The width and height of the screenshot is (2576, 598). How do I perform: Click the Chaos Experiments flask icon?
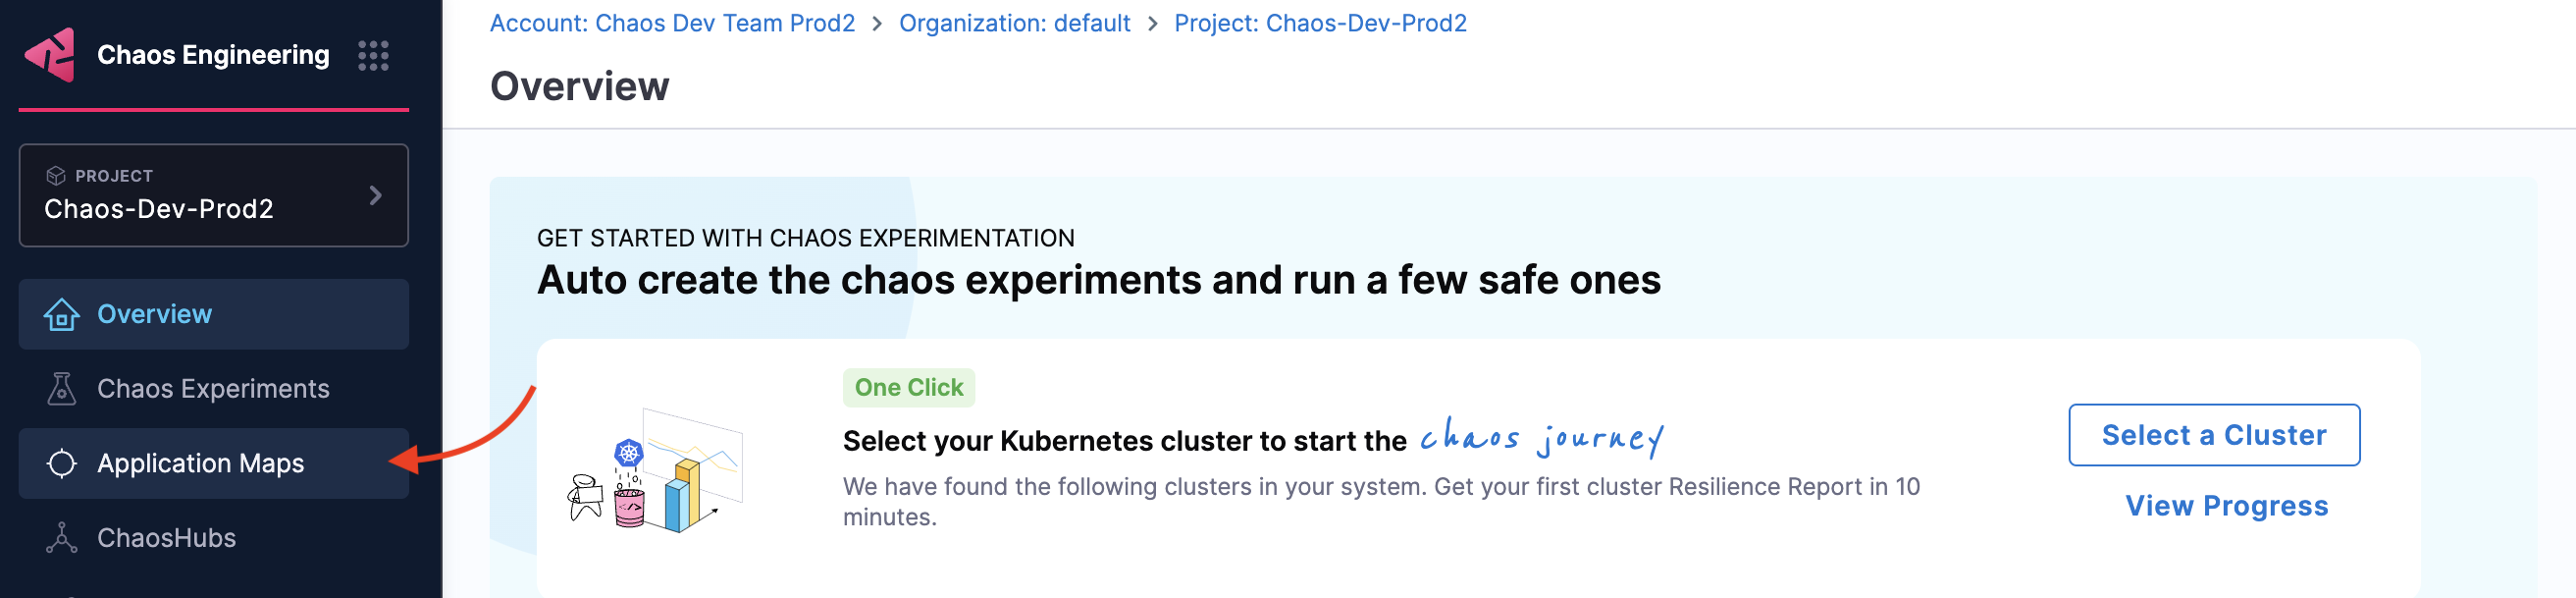click(62, 389)
